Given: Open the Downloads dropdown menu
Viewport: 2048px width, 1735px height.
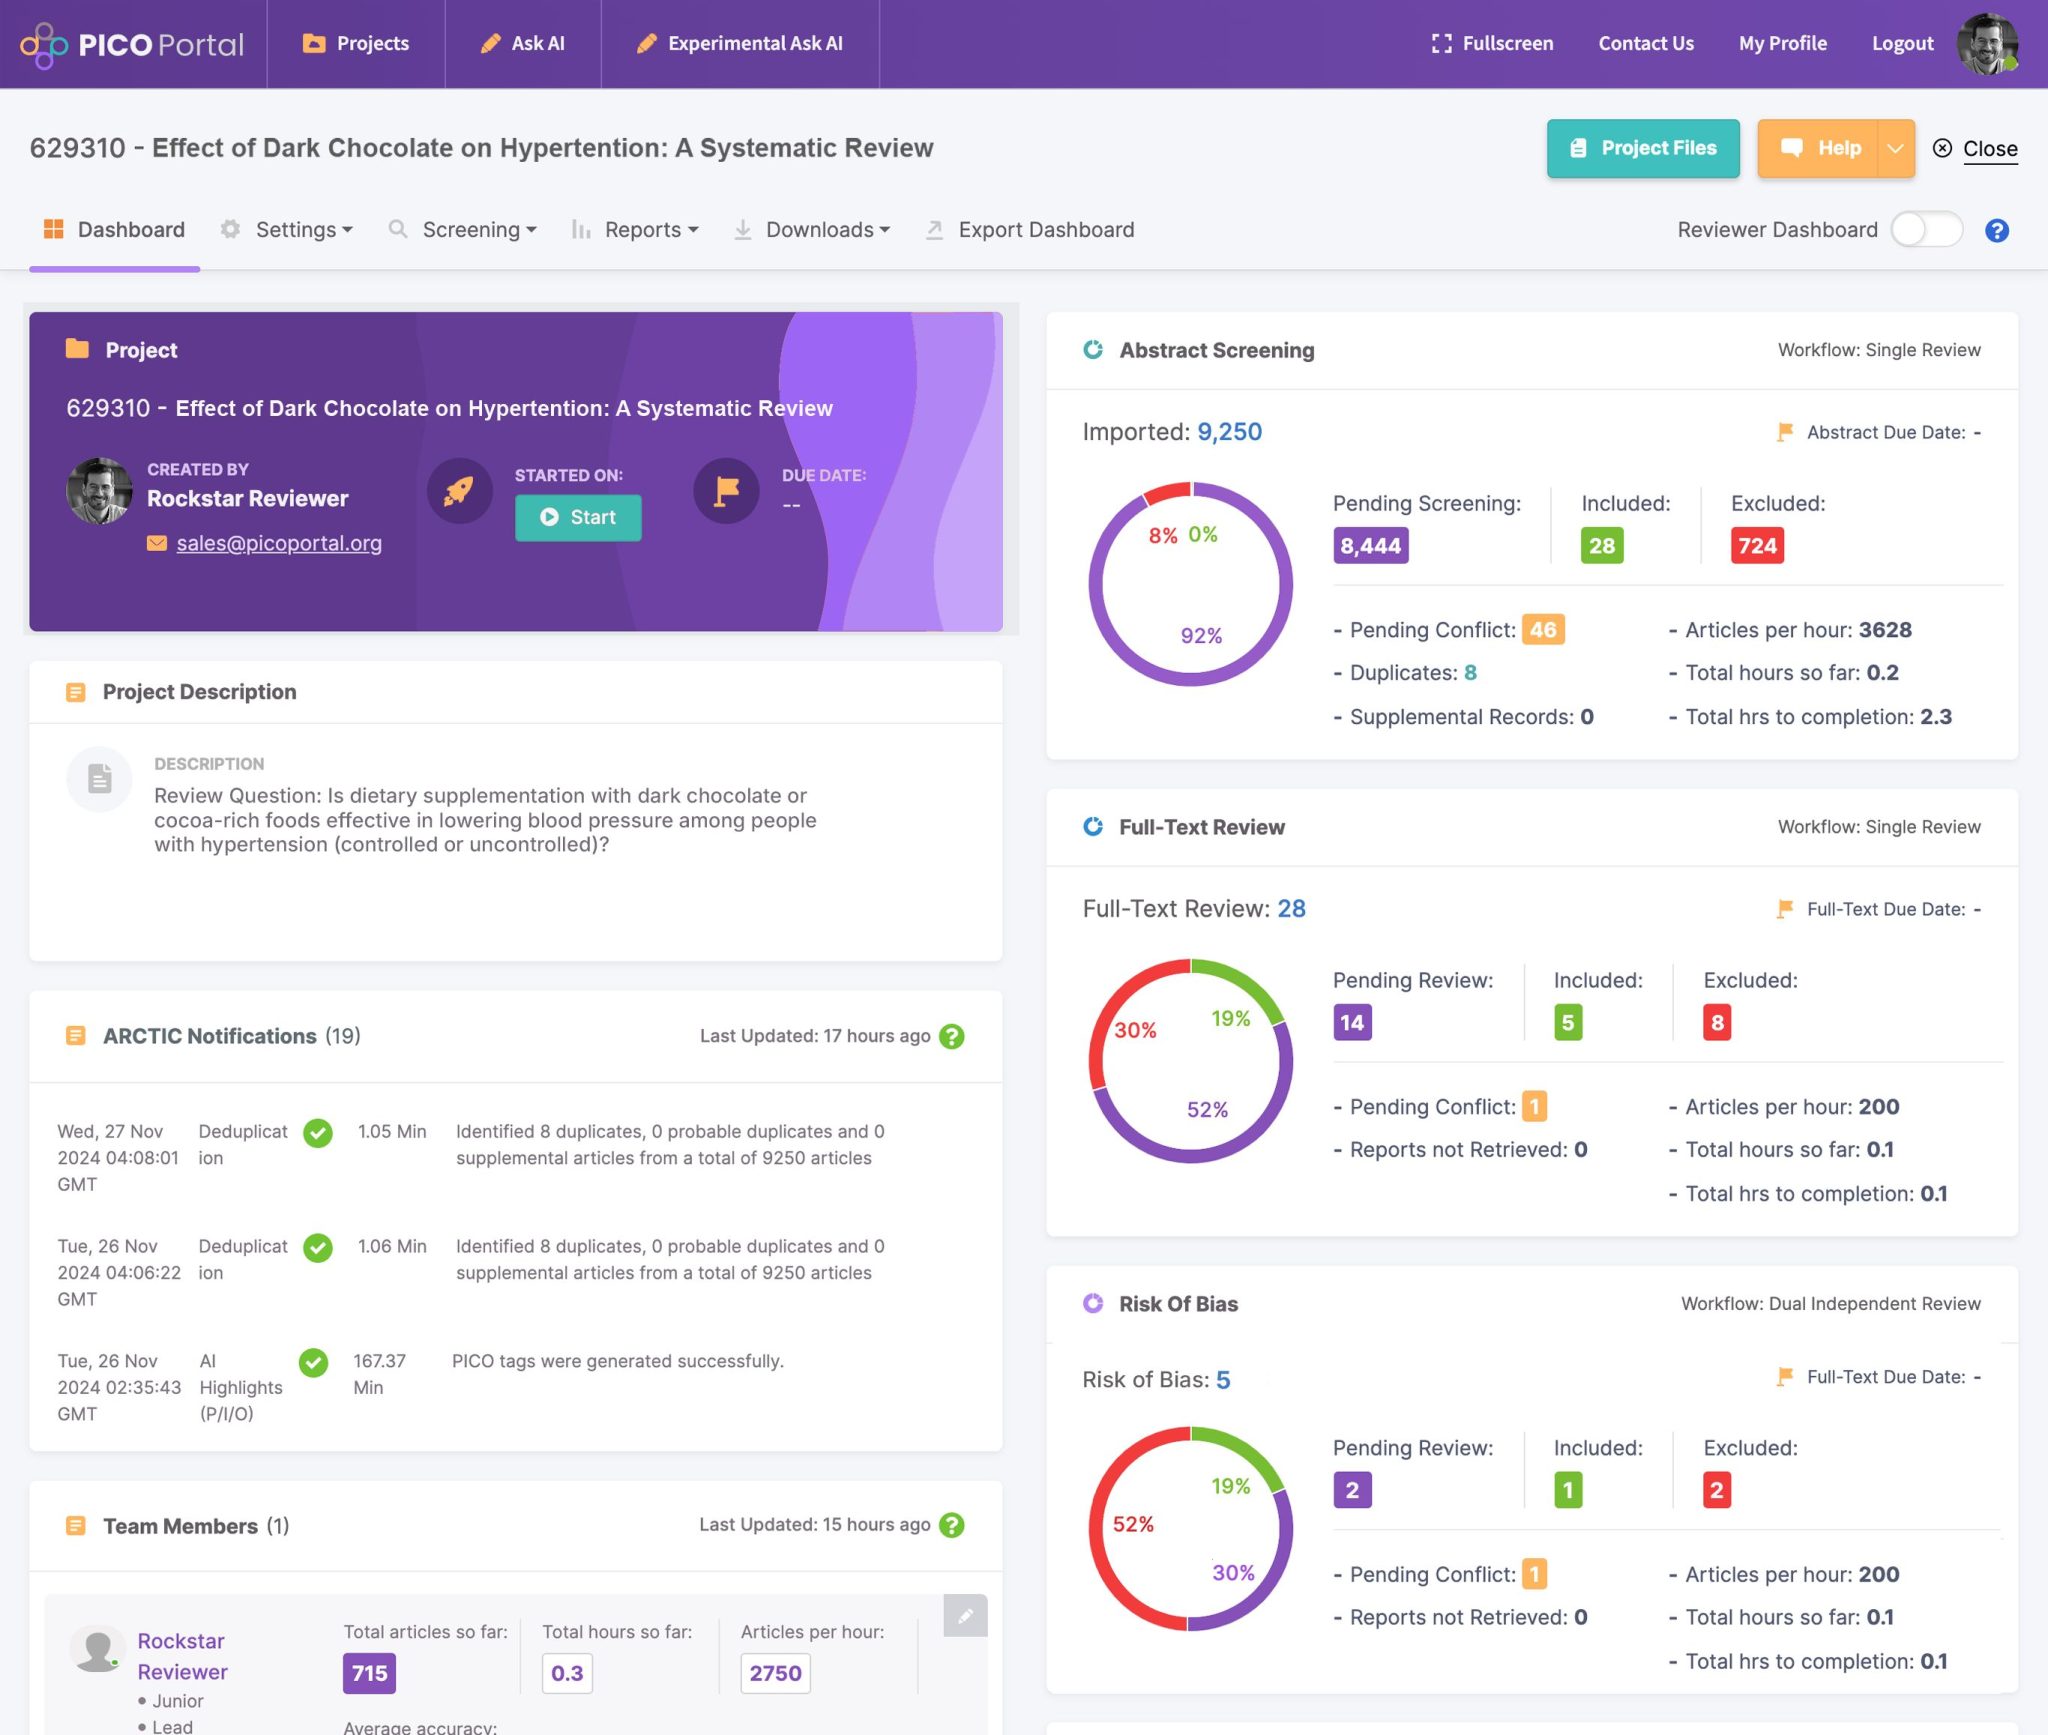Looking at the screenshot, I should (x=818, y=229).
